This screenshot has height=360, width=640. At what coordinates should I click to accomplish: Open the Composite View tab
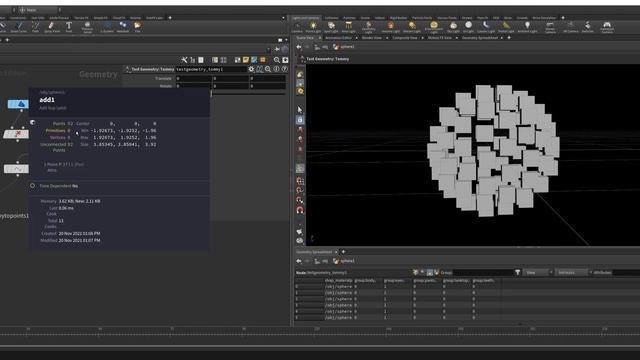point(404,38)
